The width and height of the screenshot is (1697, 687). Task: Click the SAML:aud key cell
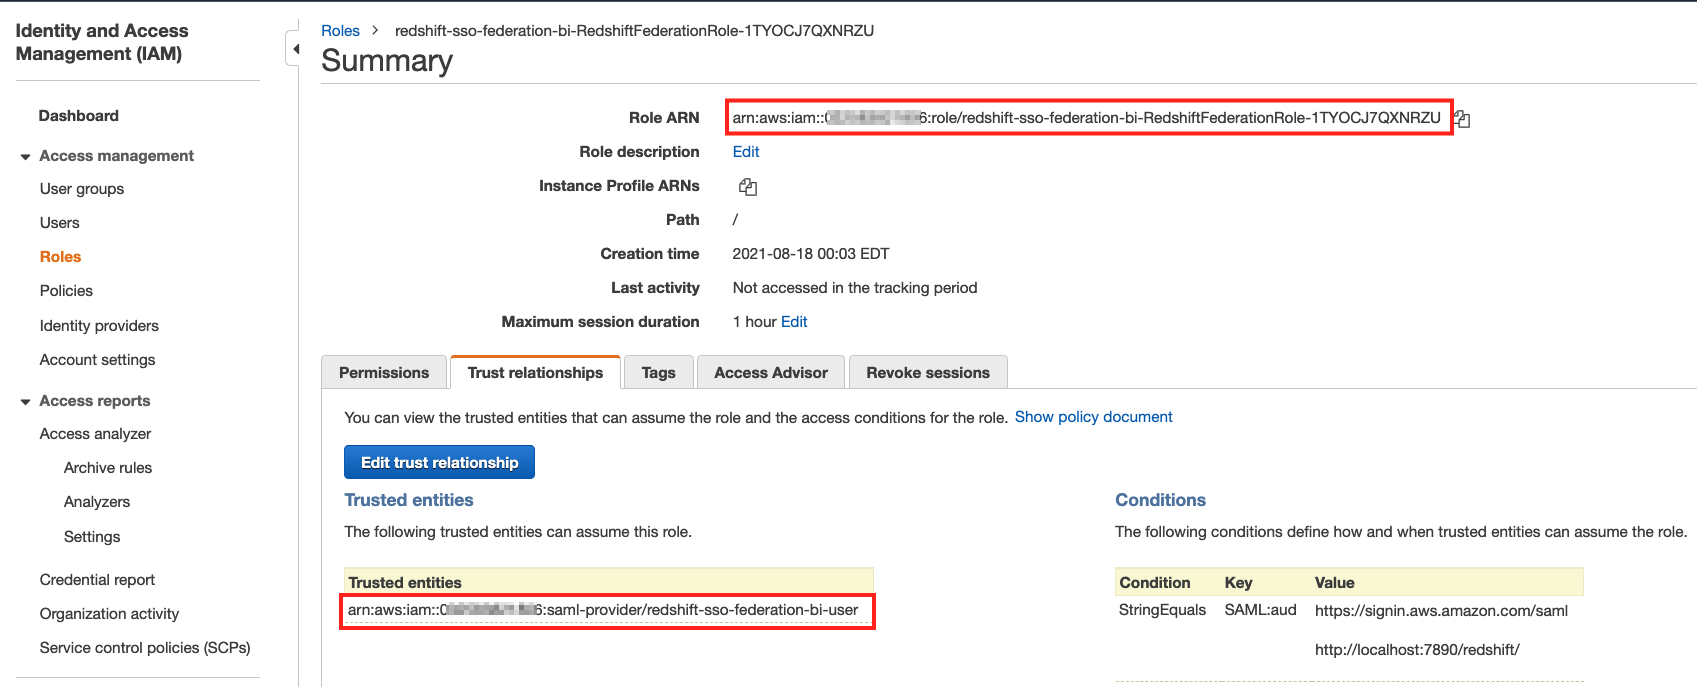tap(1260, 610)
